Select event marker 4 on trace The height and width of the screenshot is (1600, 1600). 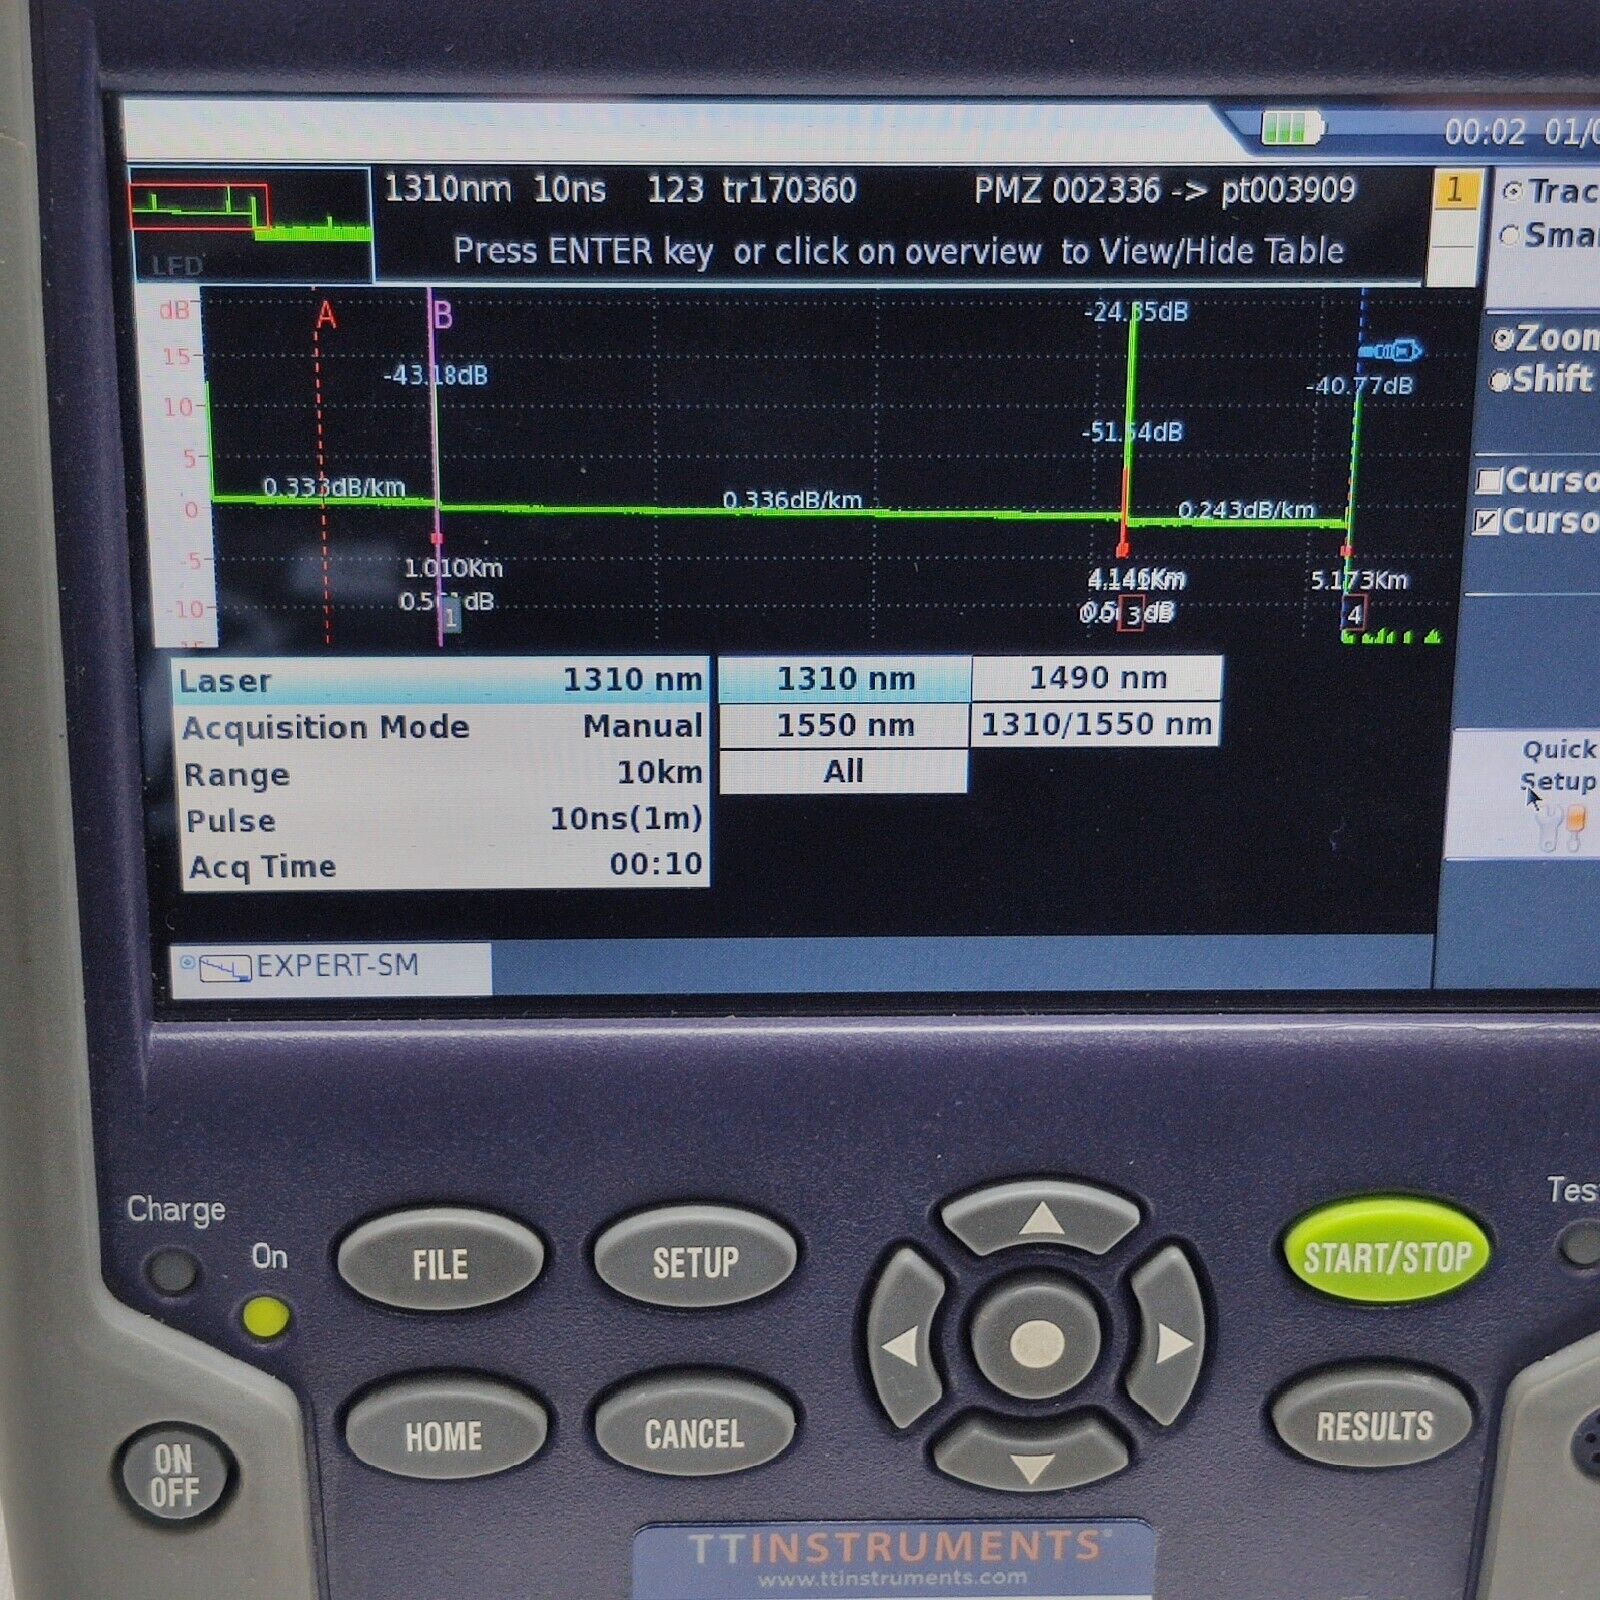tap(1354, 614)
